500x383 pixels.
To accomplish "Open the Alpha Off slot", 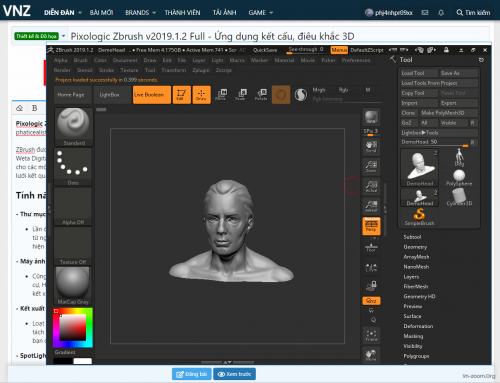I will coord(73,207).
